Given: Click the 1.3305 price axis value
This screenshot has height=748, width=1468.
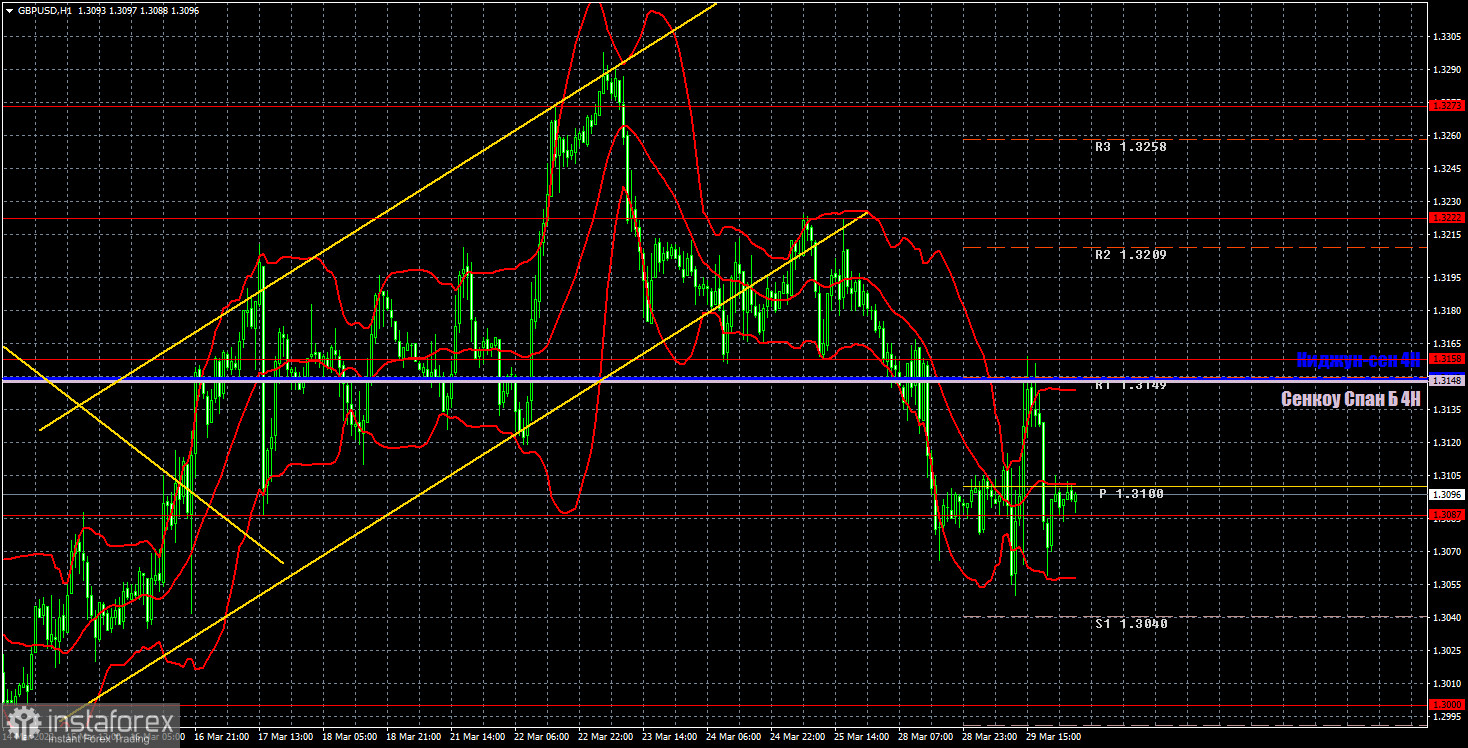Looking at the screenshot, I should click(x=1446, y=37).
